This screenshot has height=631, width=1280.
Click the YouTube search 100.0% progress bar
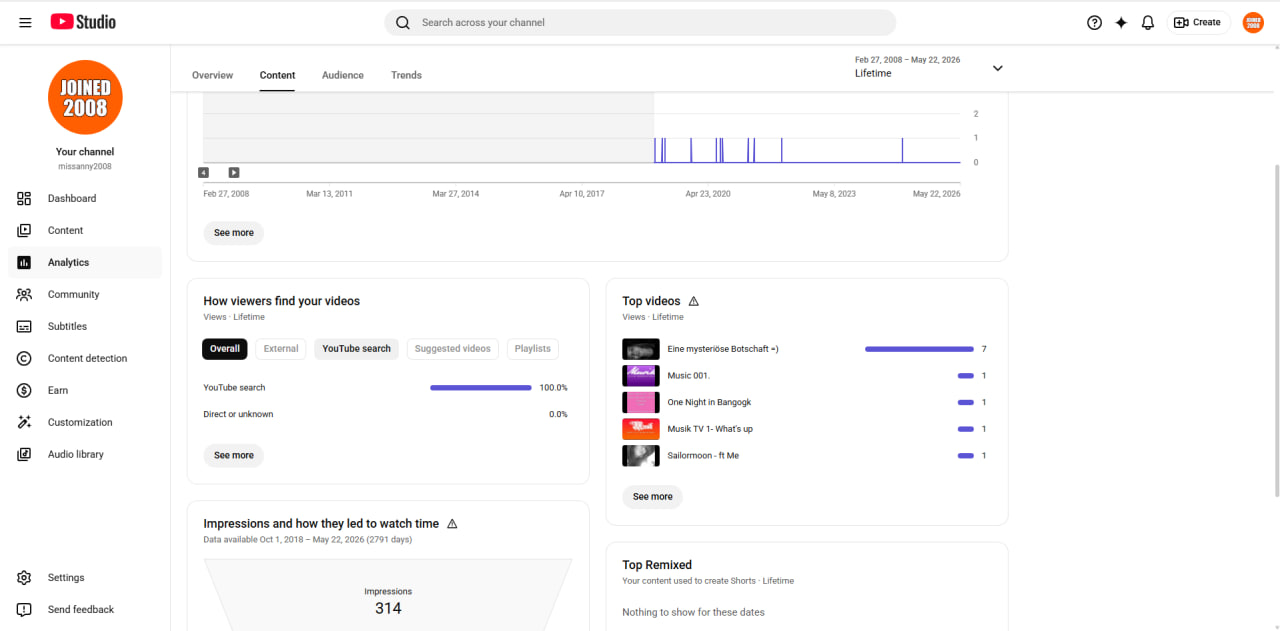pyautogui.click(x=481, y=388)
